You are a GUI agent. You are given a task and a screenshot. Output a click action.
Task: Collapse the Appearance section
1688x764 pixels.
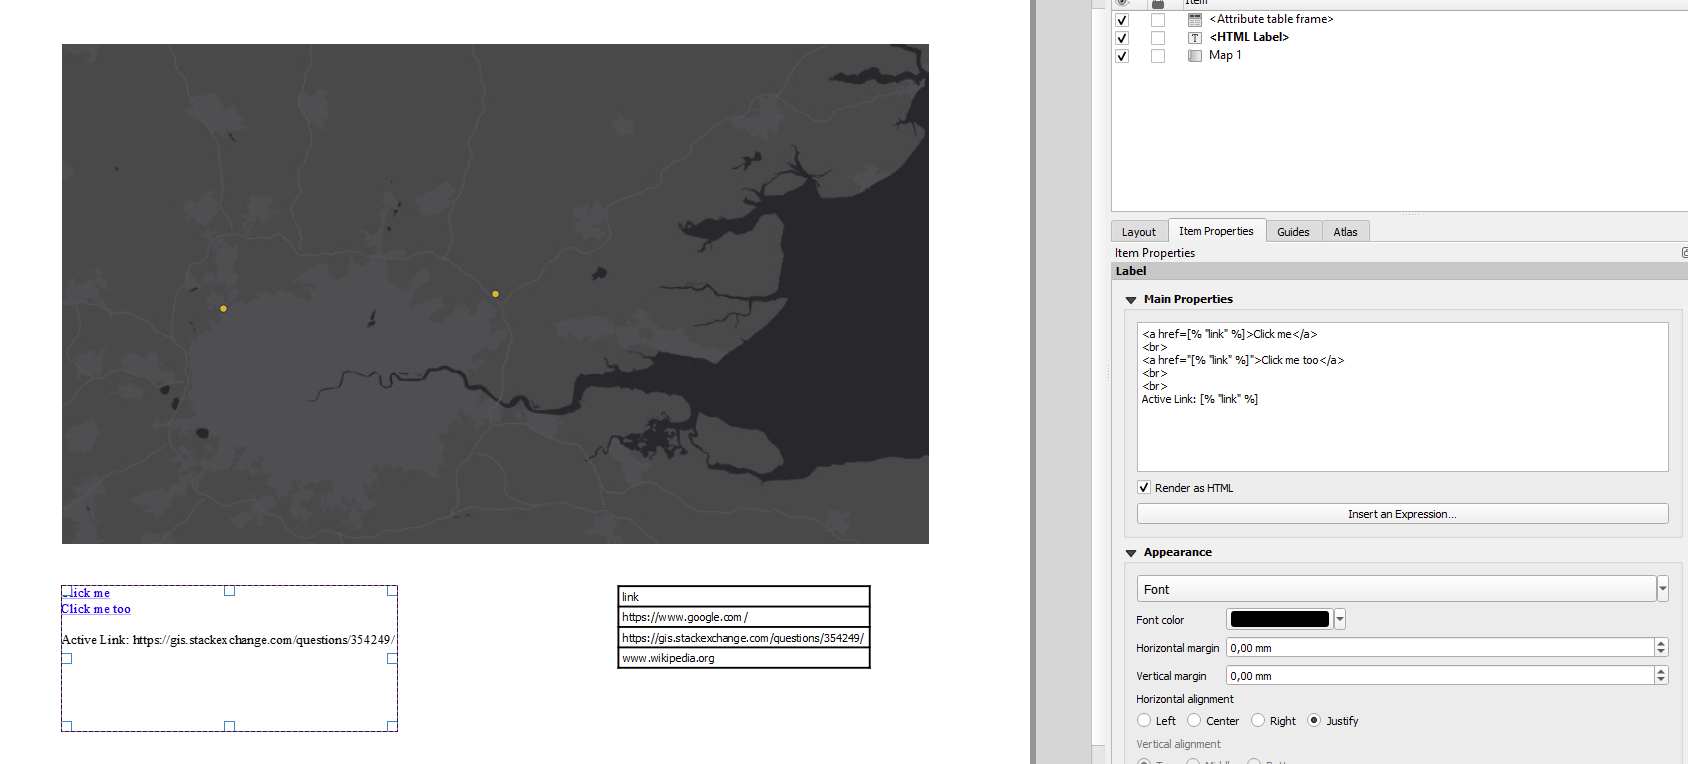click(1131, 553)
